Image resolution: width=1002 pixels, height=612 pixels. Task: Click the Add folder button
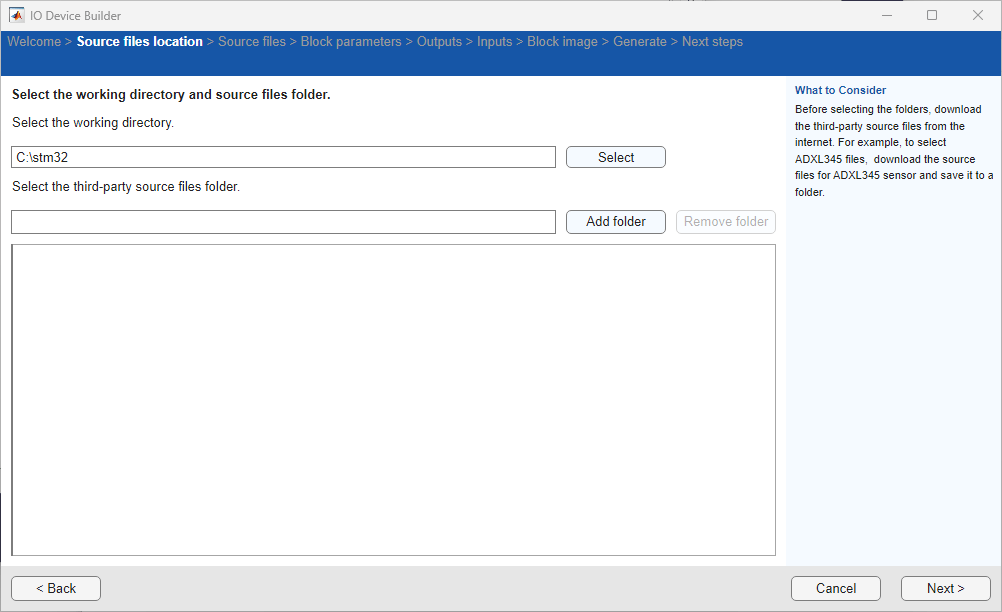(x=615, y=222)
